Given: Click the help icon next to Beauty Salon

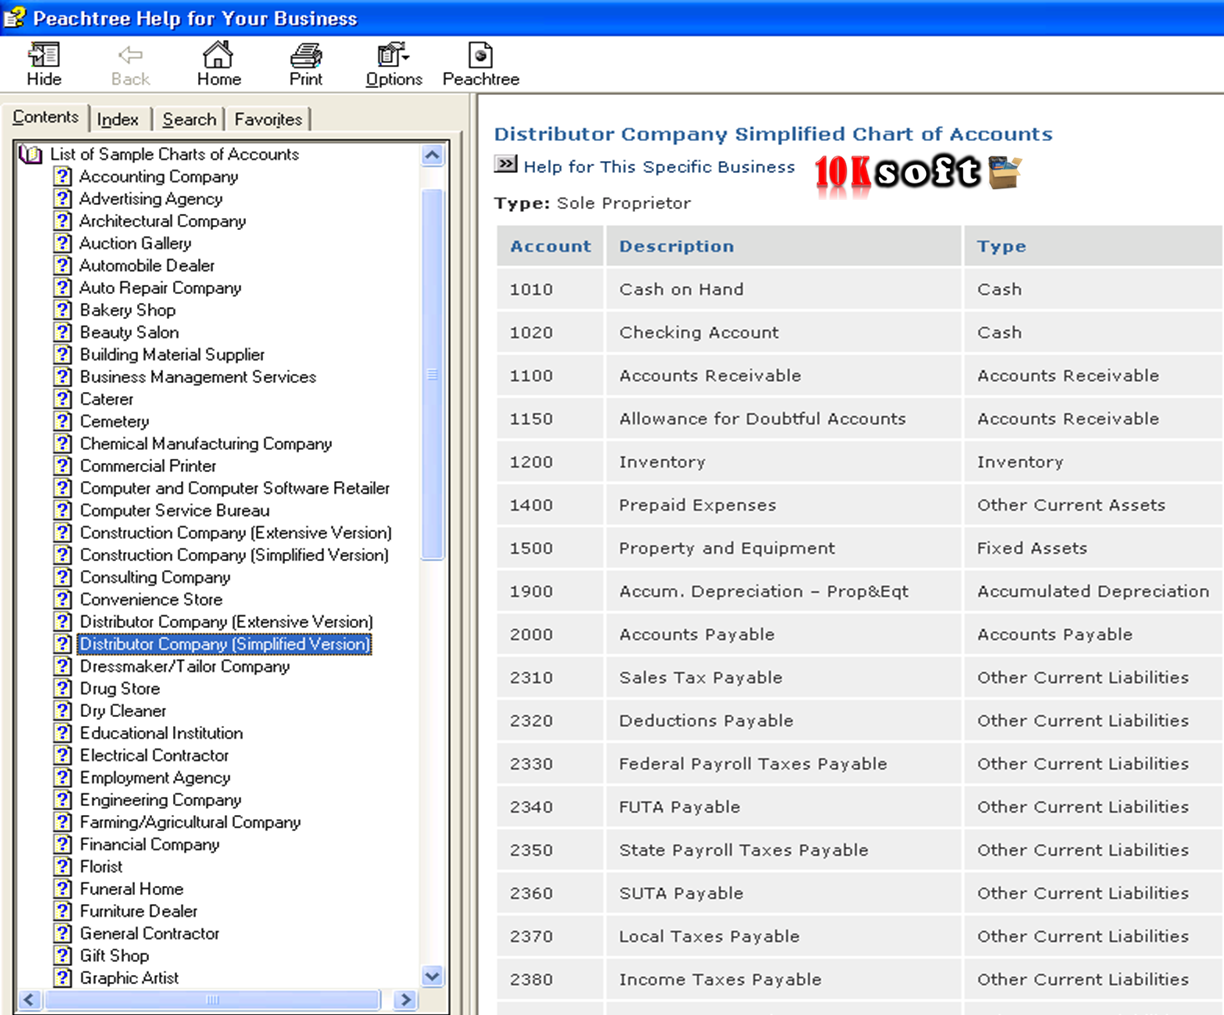Looking at the screenshot, I should (x=63, y=332).
